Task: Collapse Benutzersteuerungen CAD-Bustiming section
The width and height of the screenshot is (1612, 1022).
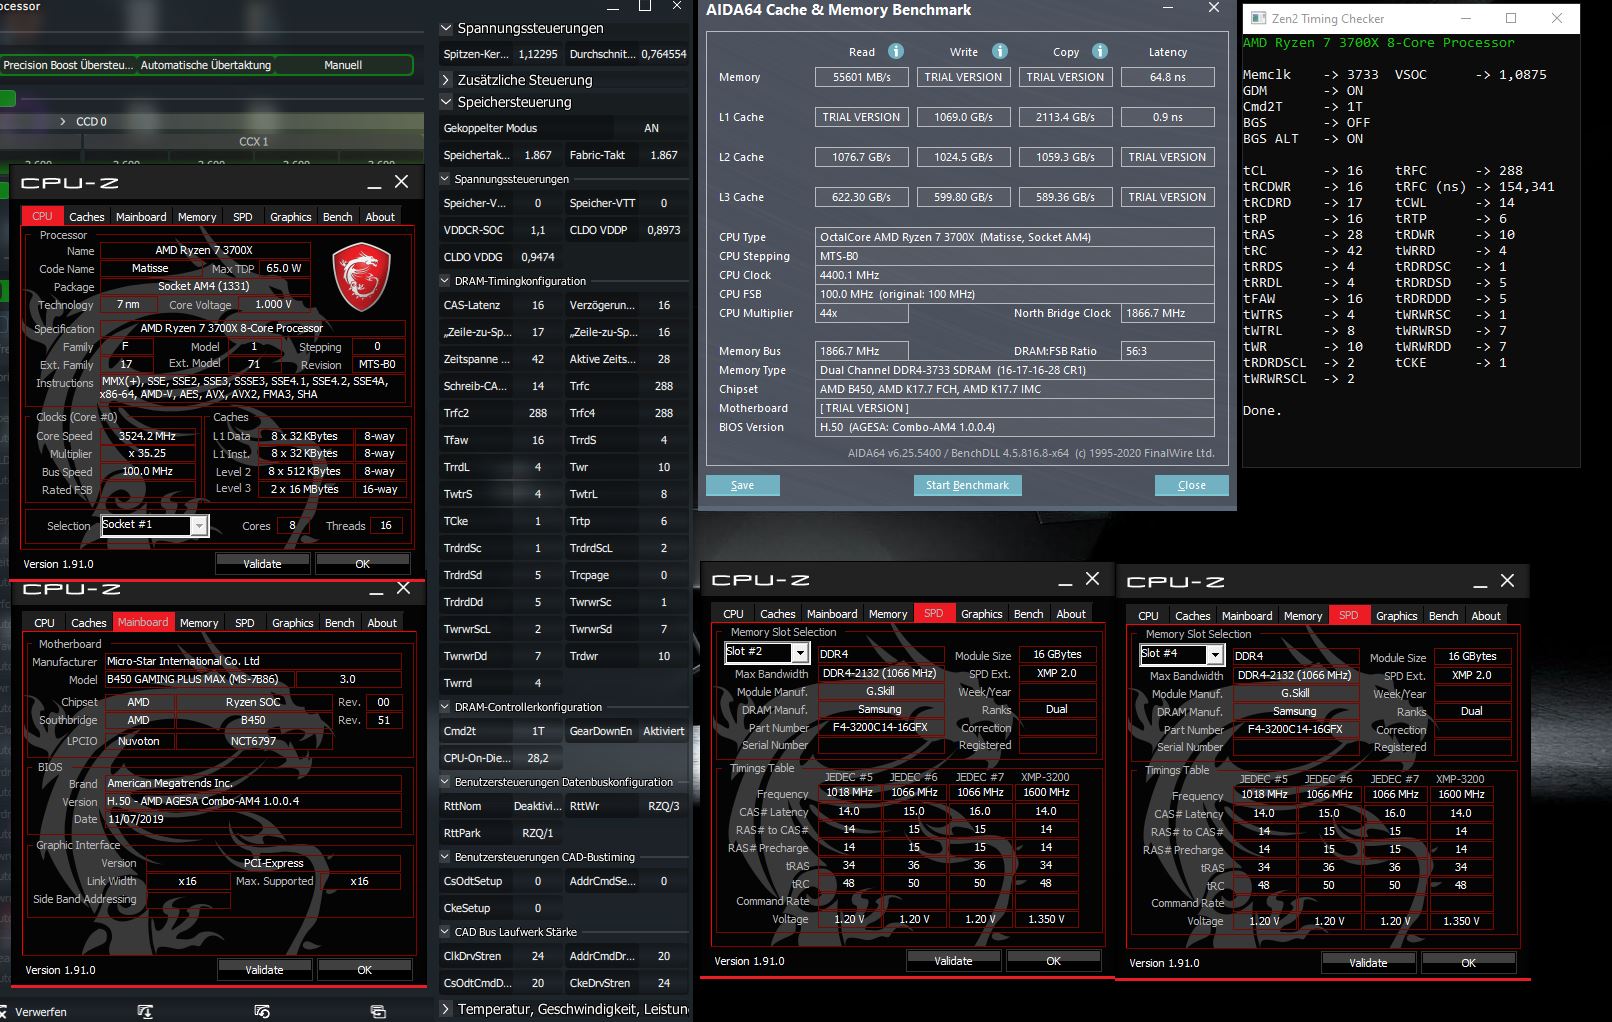Action: 445,857
